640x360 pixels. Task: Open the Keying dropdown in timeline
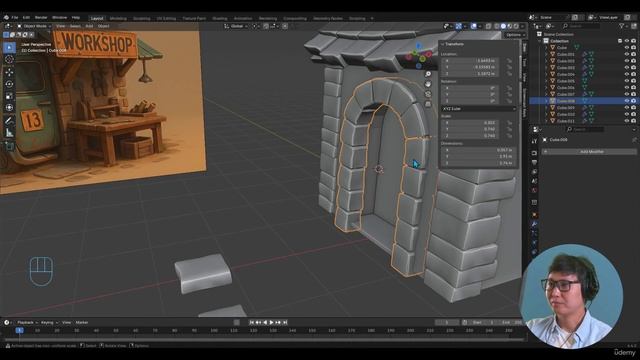(49, 322)
